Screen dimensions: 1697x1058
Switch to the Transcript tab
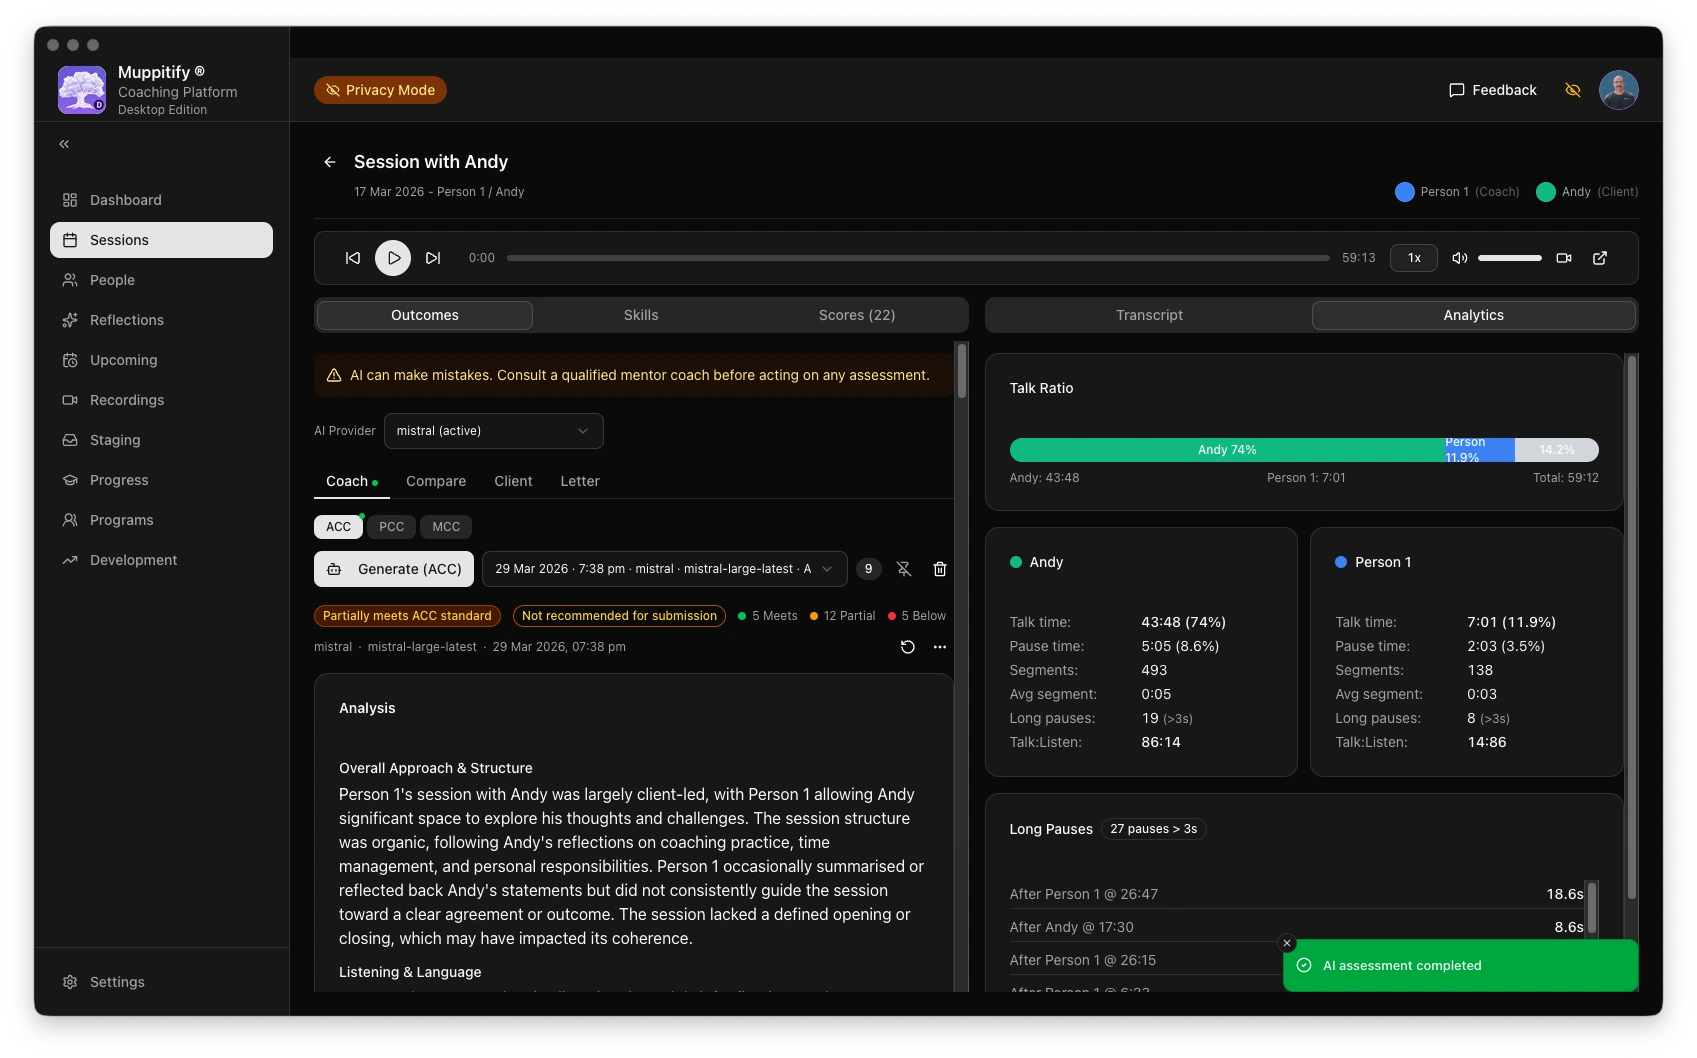(1149, 315)
